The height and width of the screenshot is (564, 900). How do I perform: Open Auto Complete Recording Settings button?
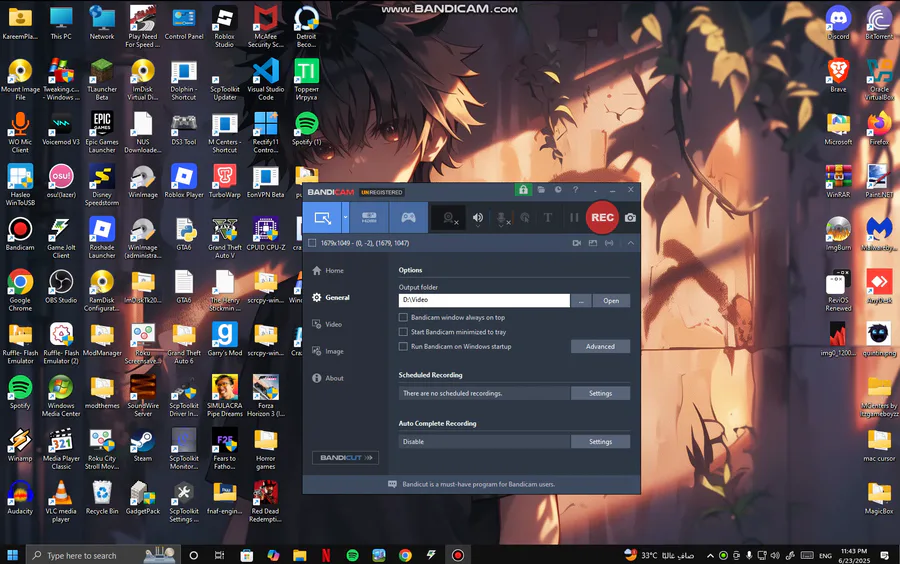[x=600, y=442]
